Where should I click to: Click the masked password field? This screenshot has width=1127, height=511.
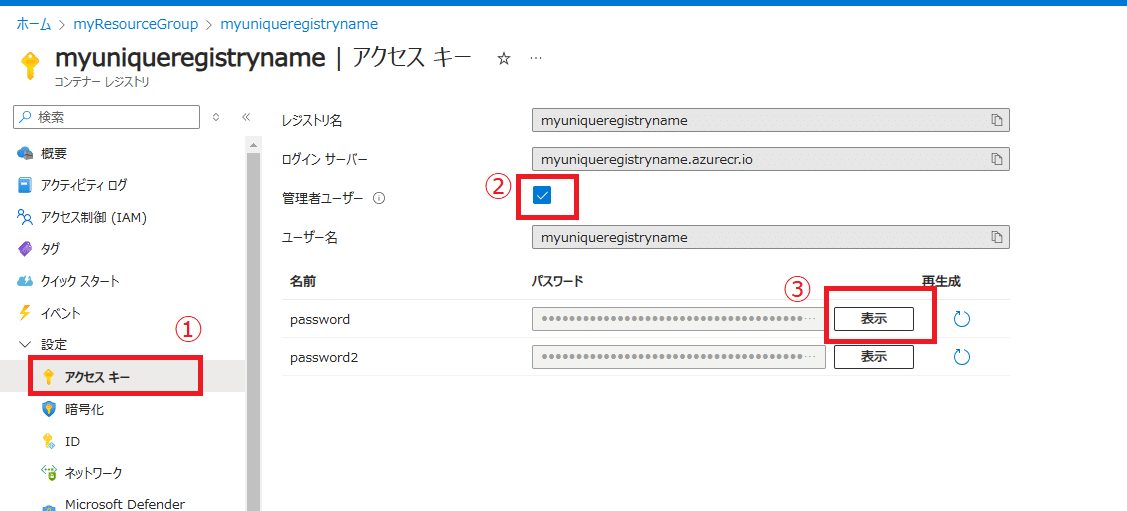tap(678, 318)
